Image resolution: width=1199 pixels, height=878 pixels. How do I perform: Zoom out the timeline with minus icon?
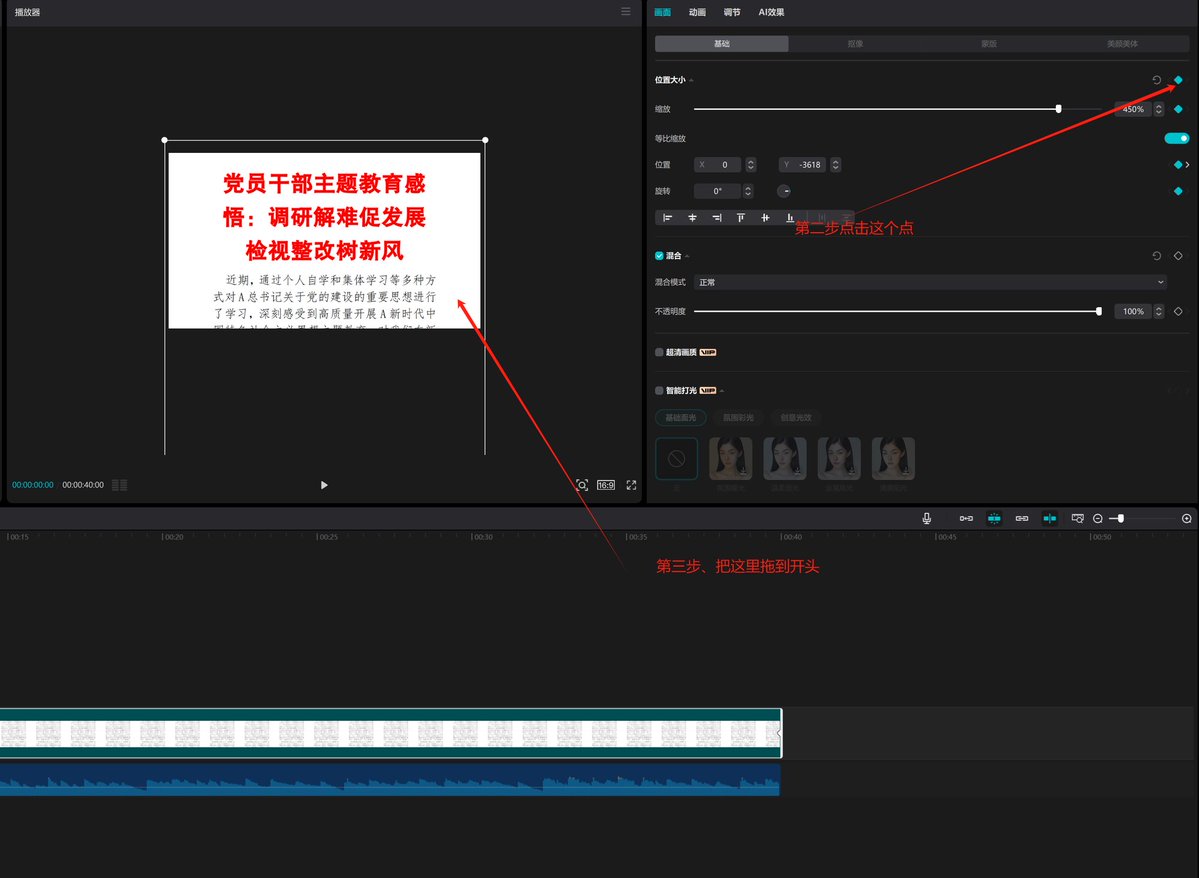click(x=1097, y=519)
